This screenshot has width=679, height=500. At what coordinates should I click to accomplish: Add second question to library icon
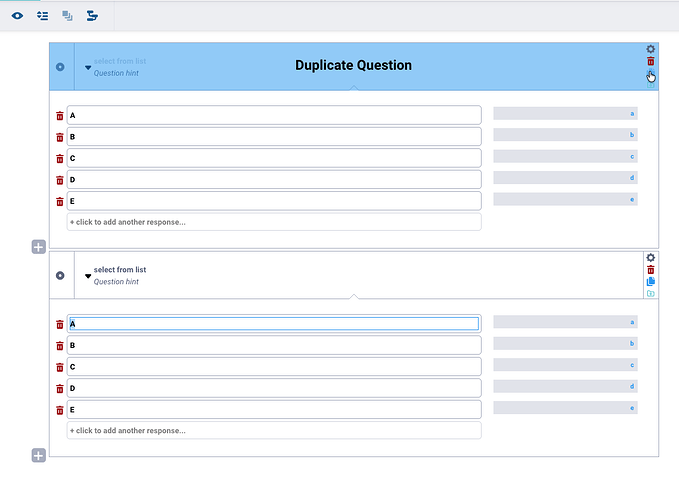(650, 294)
